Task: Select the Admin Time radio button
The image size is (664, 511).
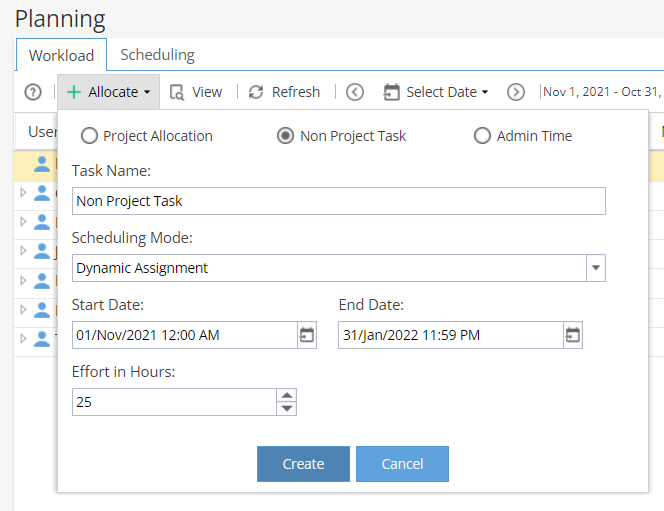Action: (482, 136)
